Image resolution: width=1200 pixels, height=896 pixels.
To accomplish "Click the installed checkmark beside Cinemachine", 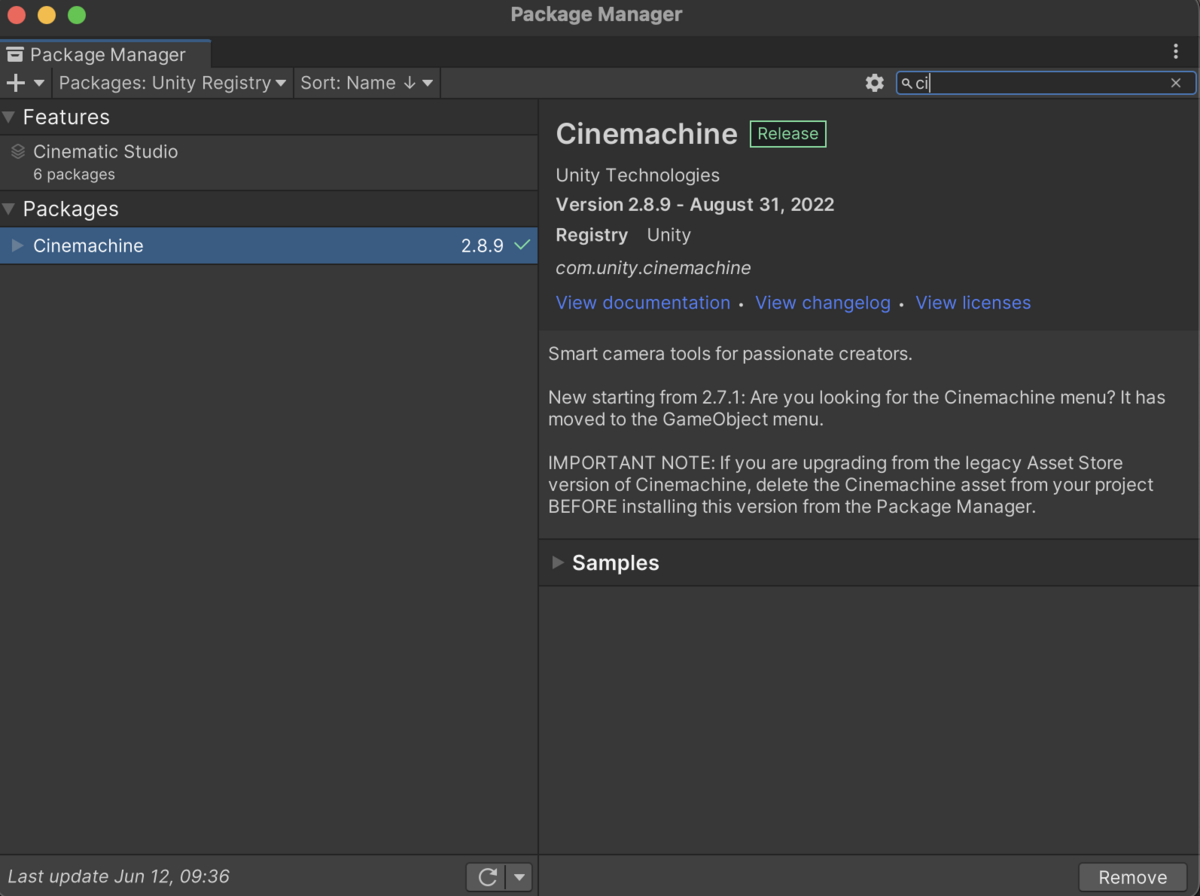I will [x=522, y=245].
